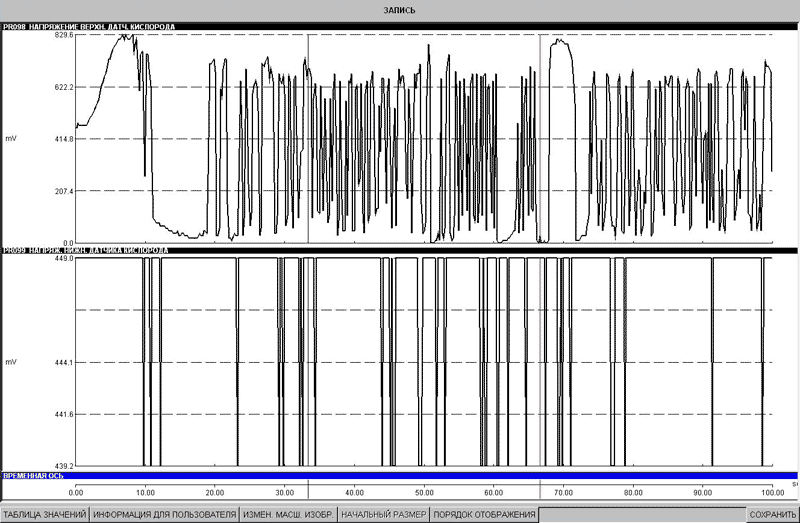Click the 207.4 scale value
Viewport: 800px width, 523px height.
pyautogui.click(x=64, y=191)
